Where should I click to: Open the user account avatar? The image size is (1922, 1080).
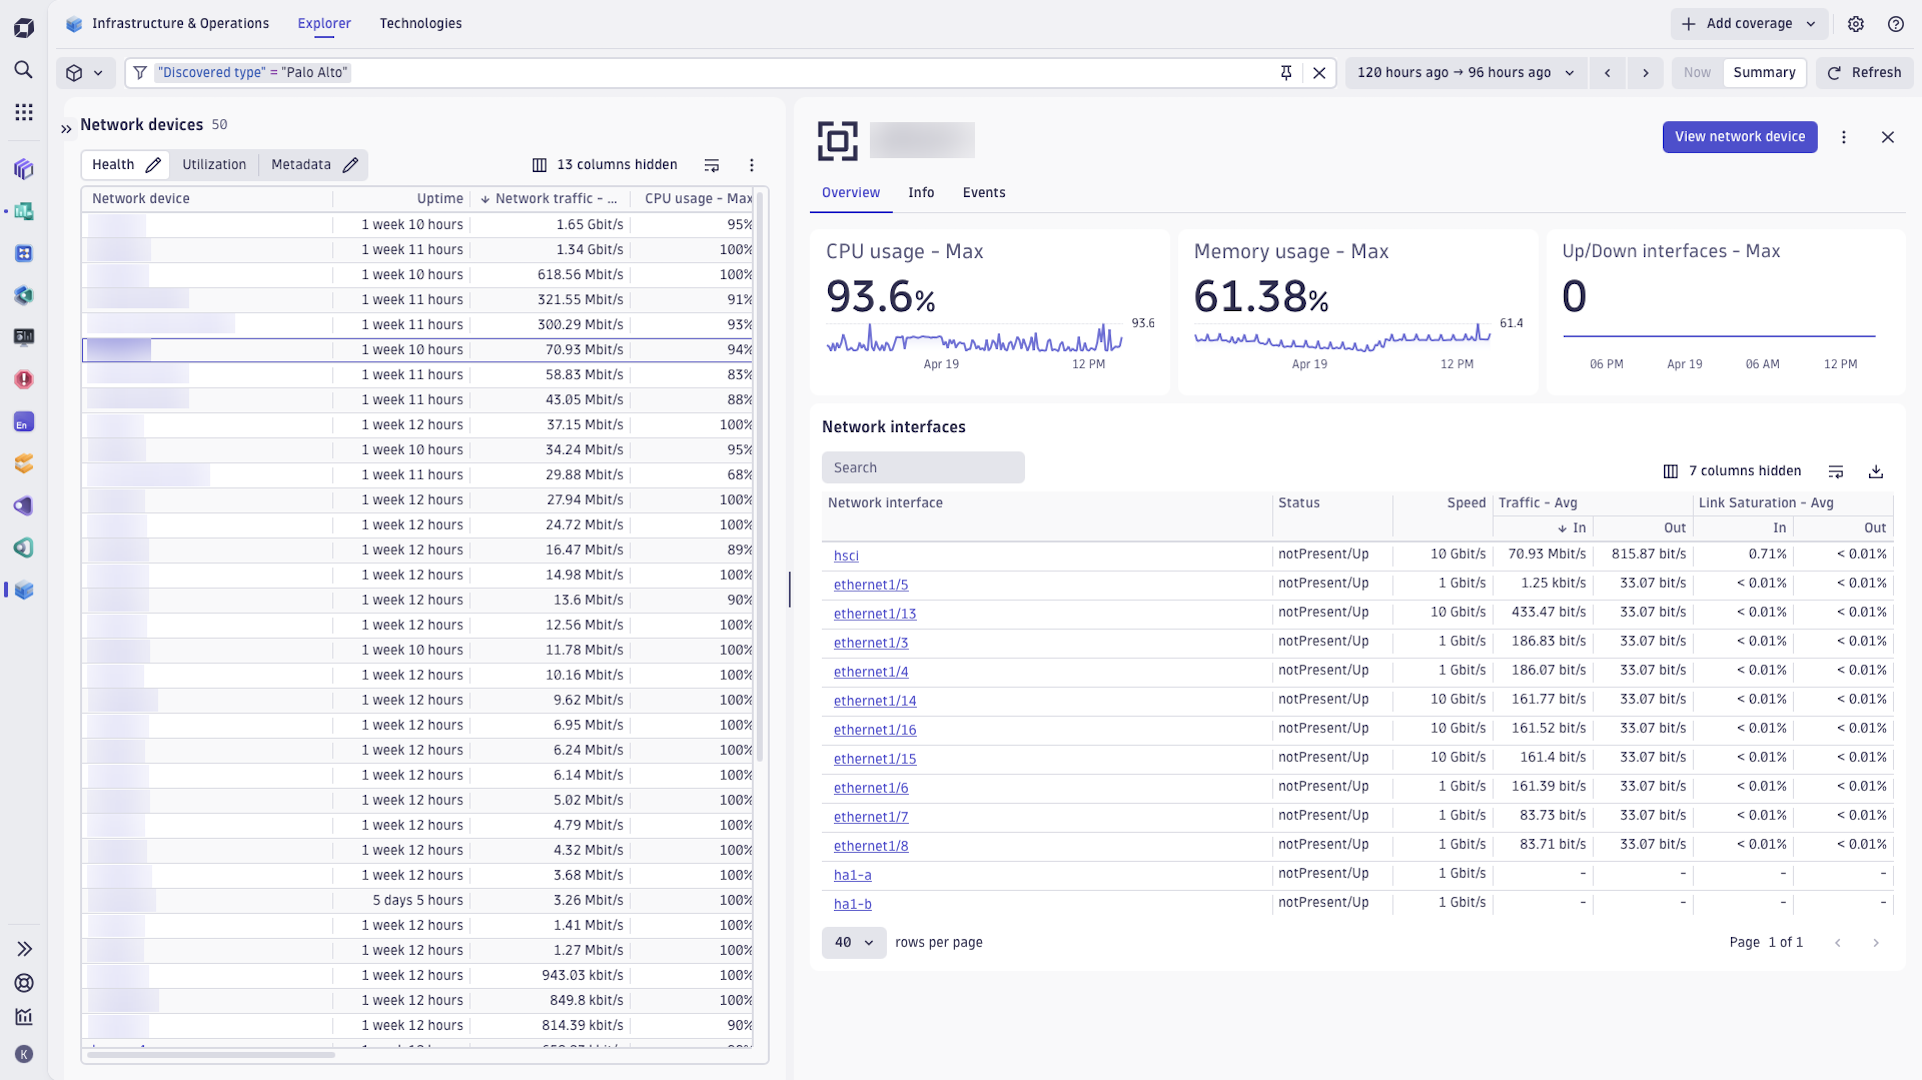point(24,1054)
